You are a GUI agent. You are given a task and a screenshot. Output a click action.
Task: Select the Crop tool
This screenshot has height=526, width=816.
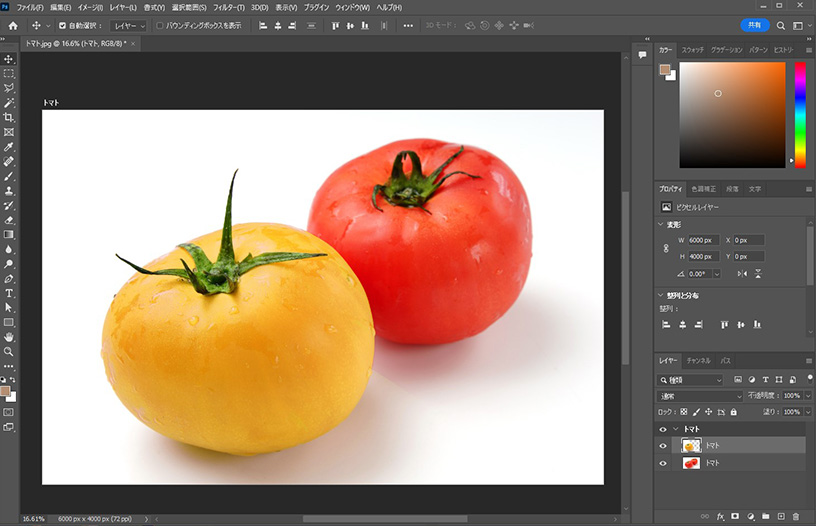[9, 117]
